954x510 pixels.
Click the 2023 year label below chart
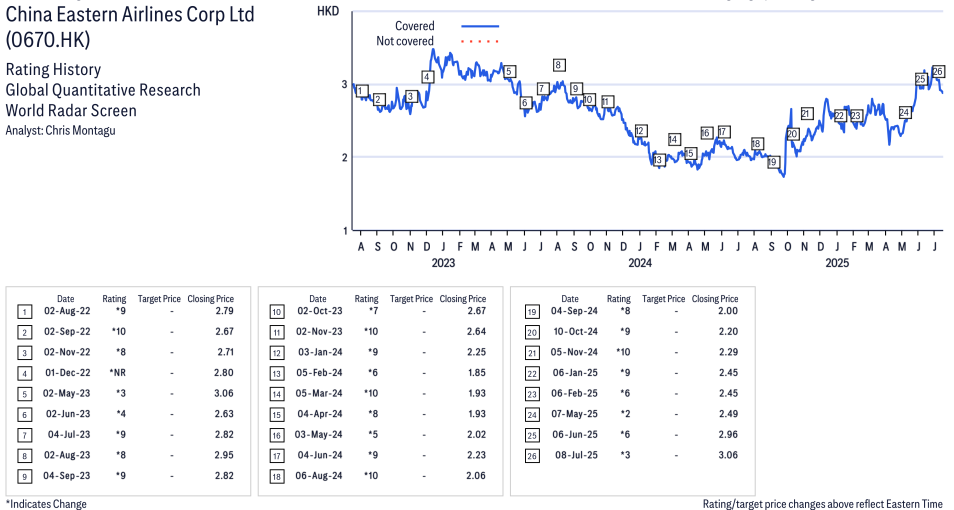pos(443,263)
